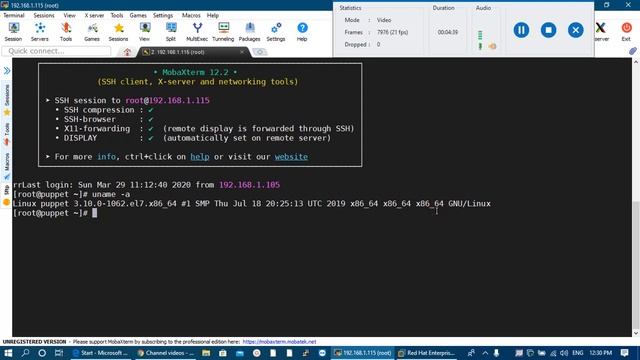640x360 pixels.
Task: Open the Session toolbar icon
Action: 13,32
